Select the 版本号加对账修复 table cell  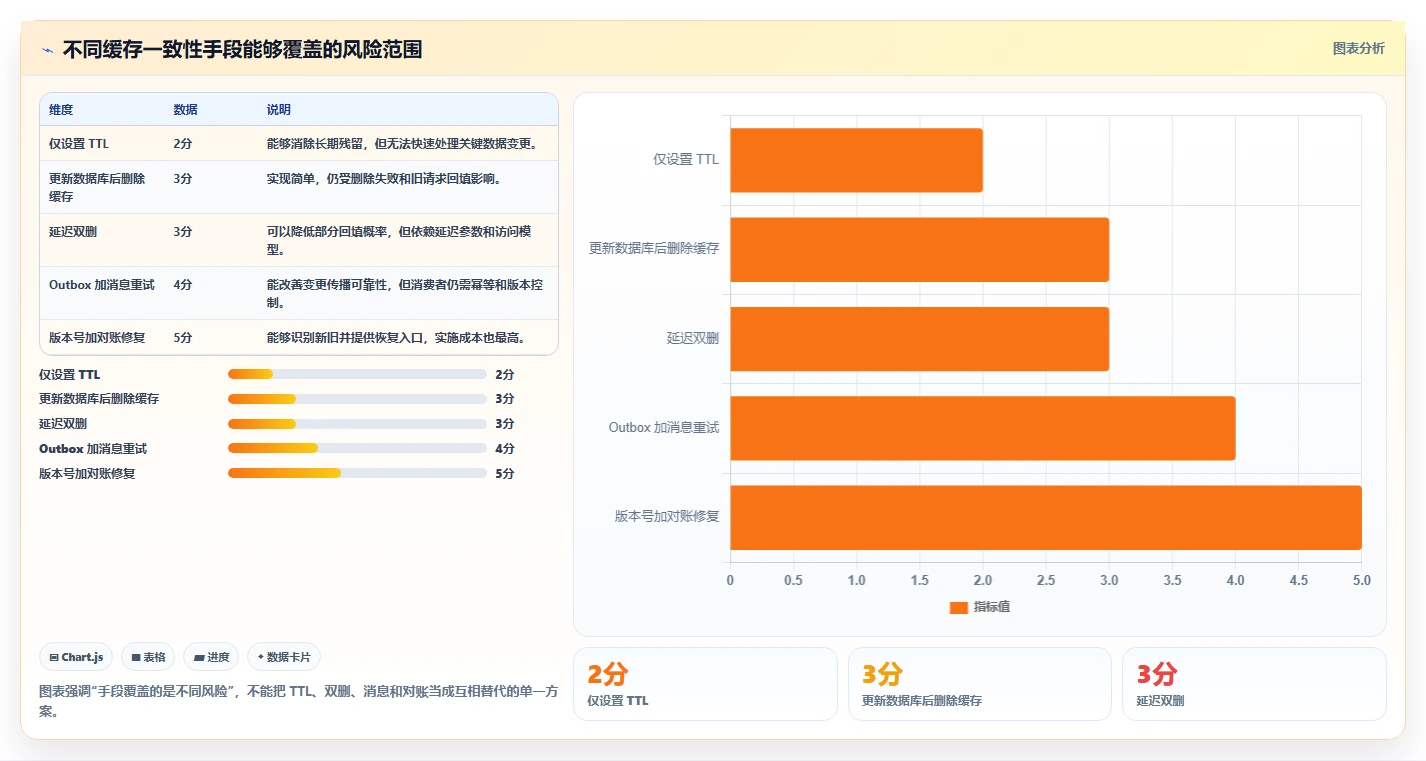[97, 337]
